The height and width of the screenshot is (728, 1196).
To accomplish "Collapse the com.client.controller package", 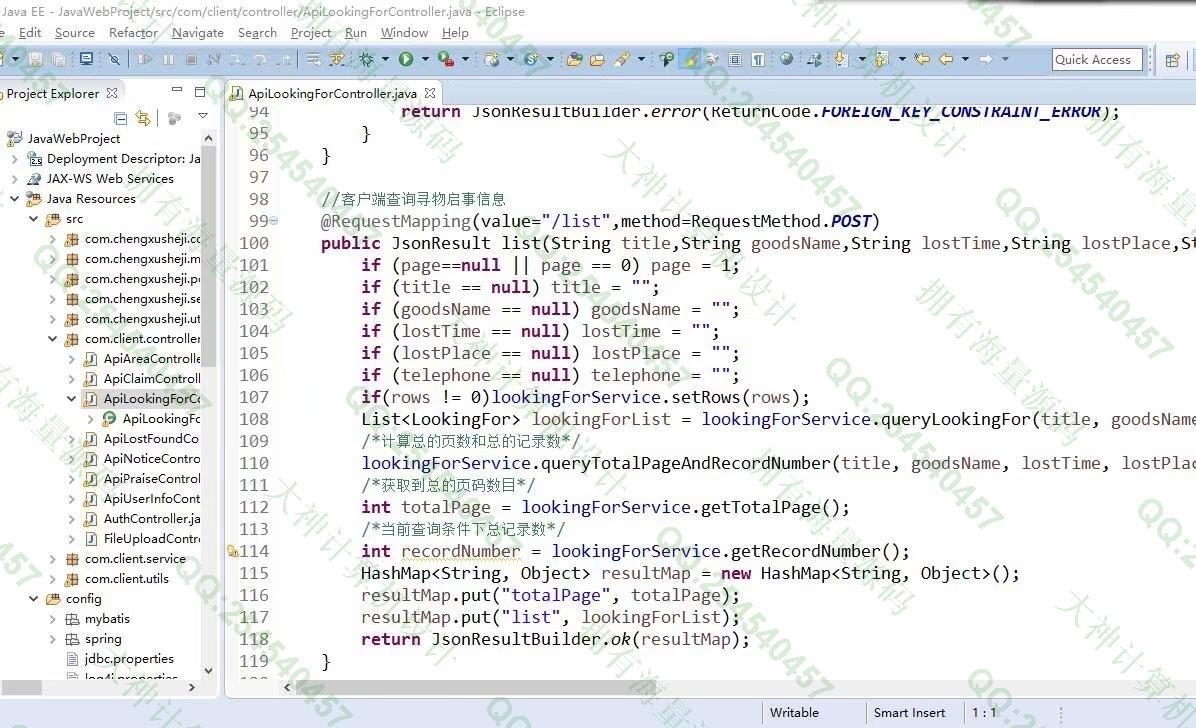I will point(53,339).
